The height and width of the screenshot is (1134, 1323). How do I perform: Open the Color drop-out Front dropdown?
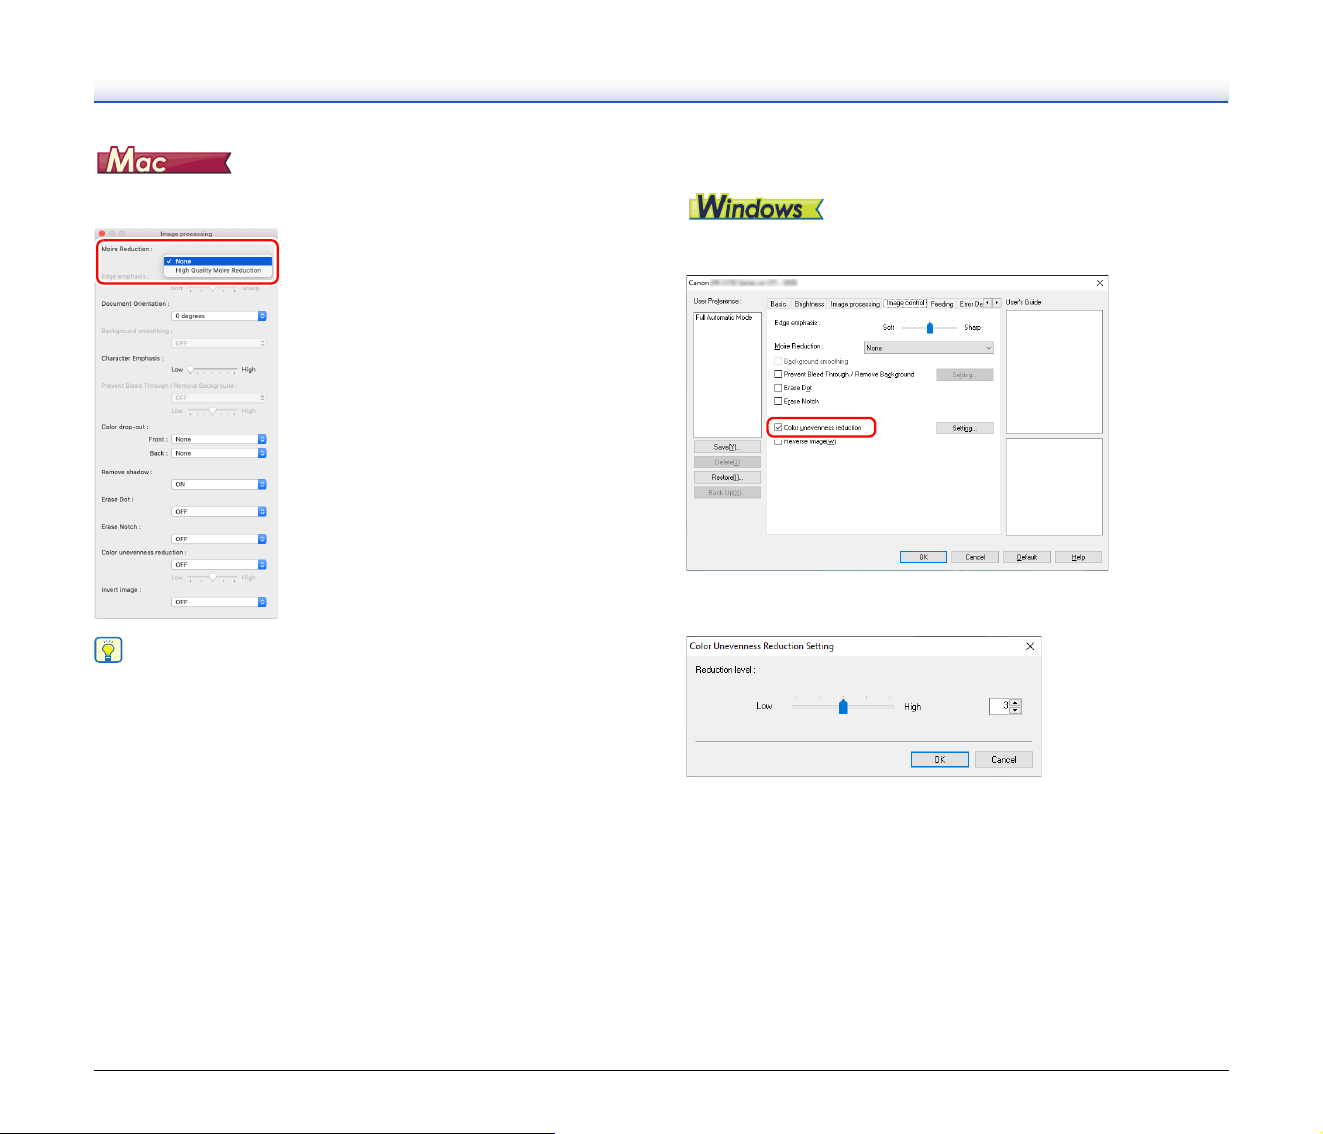pyautogui.click(x=219, y=439)
